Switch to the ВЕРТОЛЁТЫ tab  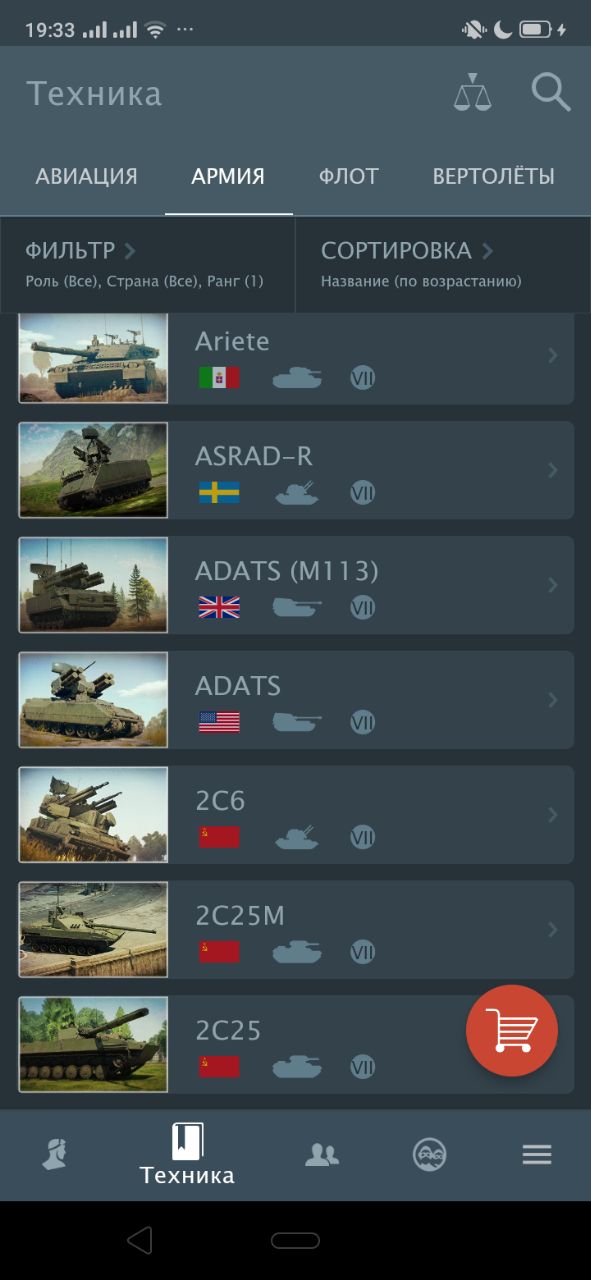[x=493, y=177]
